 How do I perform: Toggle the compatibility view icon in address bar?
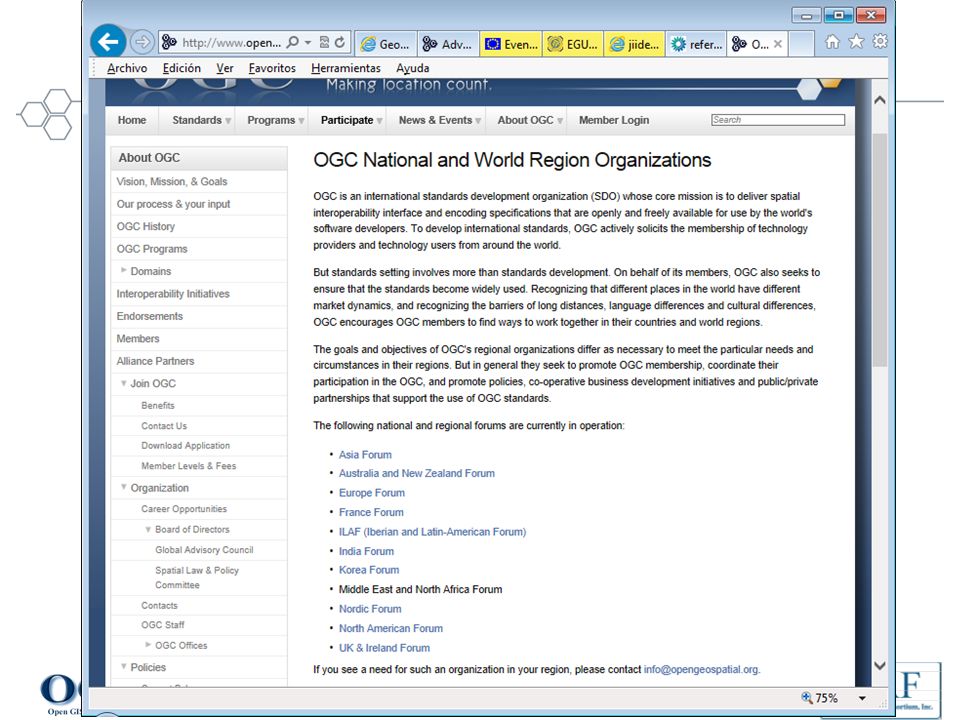[324, 42]
